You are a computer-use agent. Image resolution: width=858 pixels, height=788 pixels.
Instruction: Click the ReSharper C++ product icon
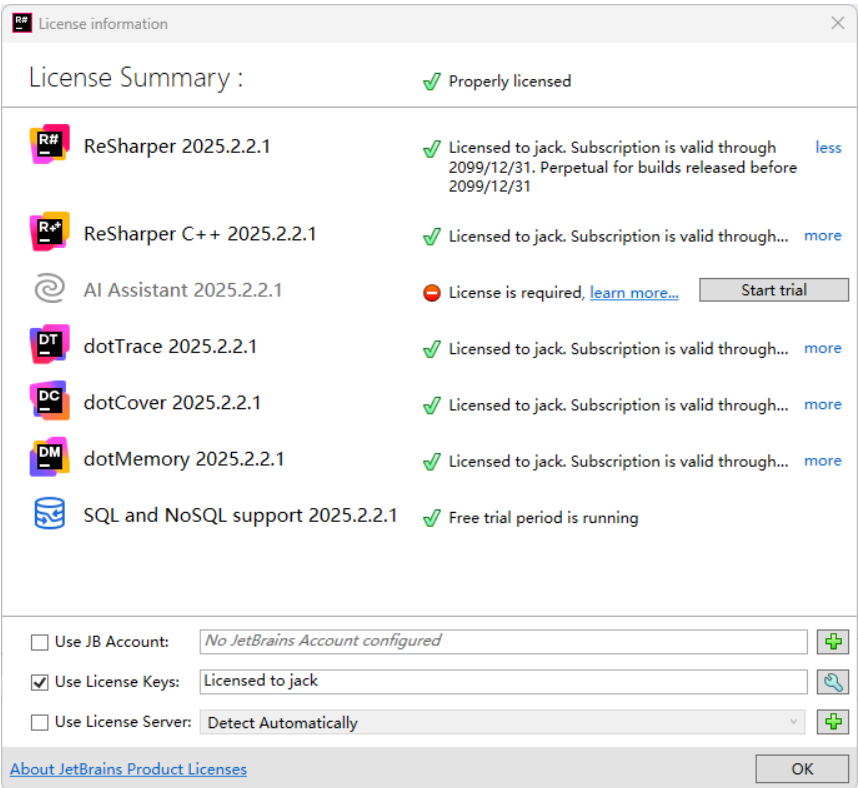tap(50, 233)
